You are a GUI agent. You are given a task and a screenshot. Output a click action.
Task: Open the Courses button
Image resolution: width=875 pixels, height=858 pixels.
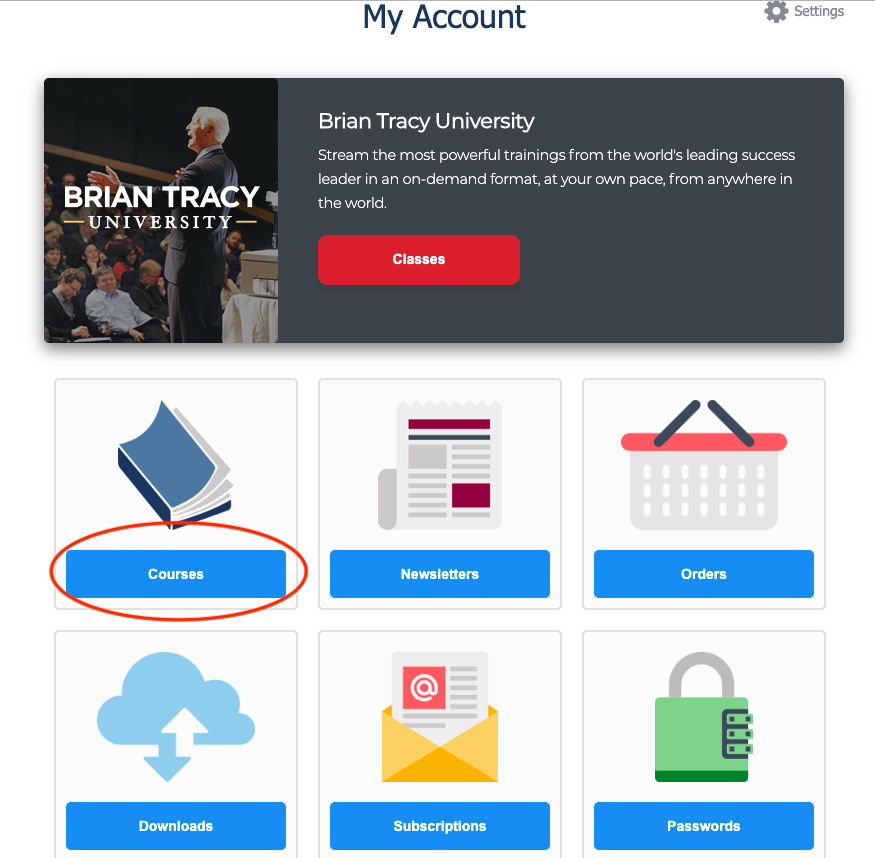176,574
